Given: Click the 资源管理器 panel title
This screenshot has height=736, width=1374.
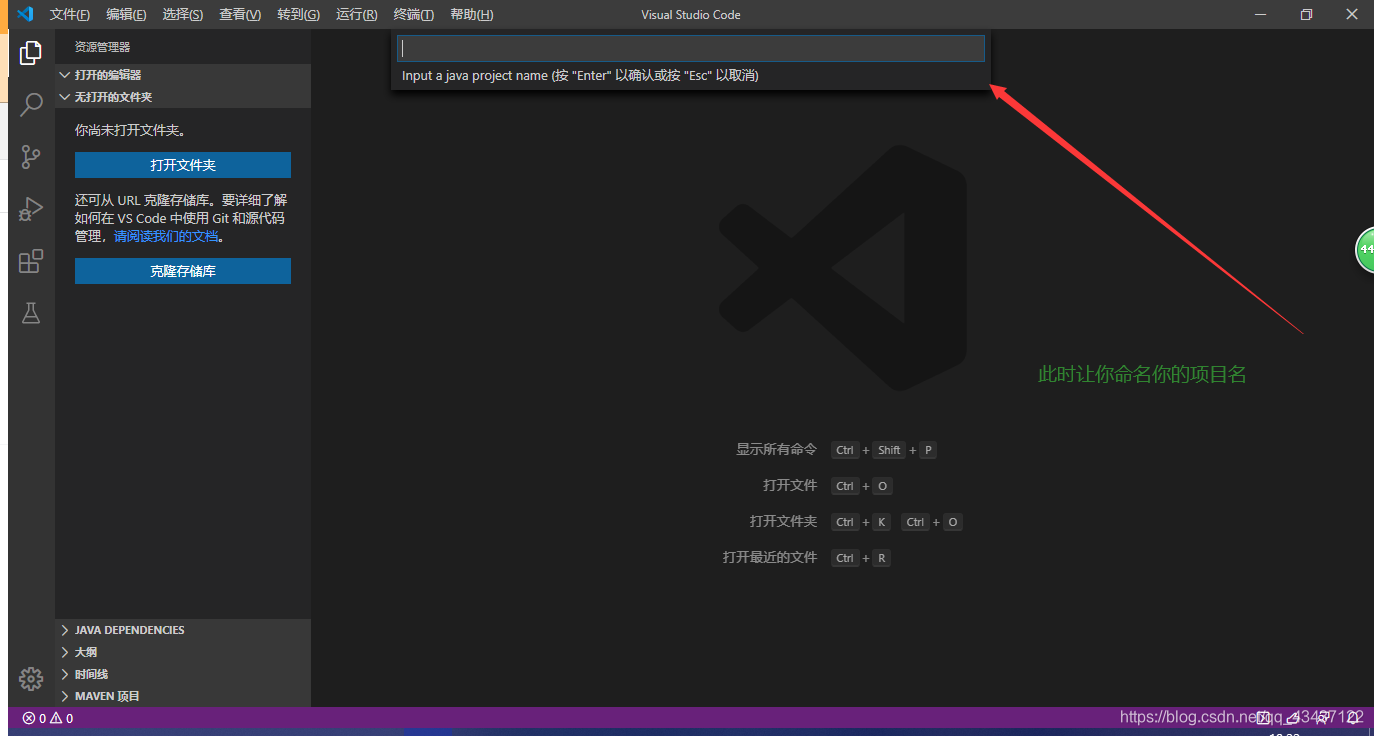Looking at the screenshot, I should (102, 47).
